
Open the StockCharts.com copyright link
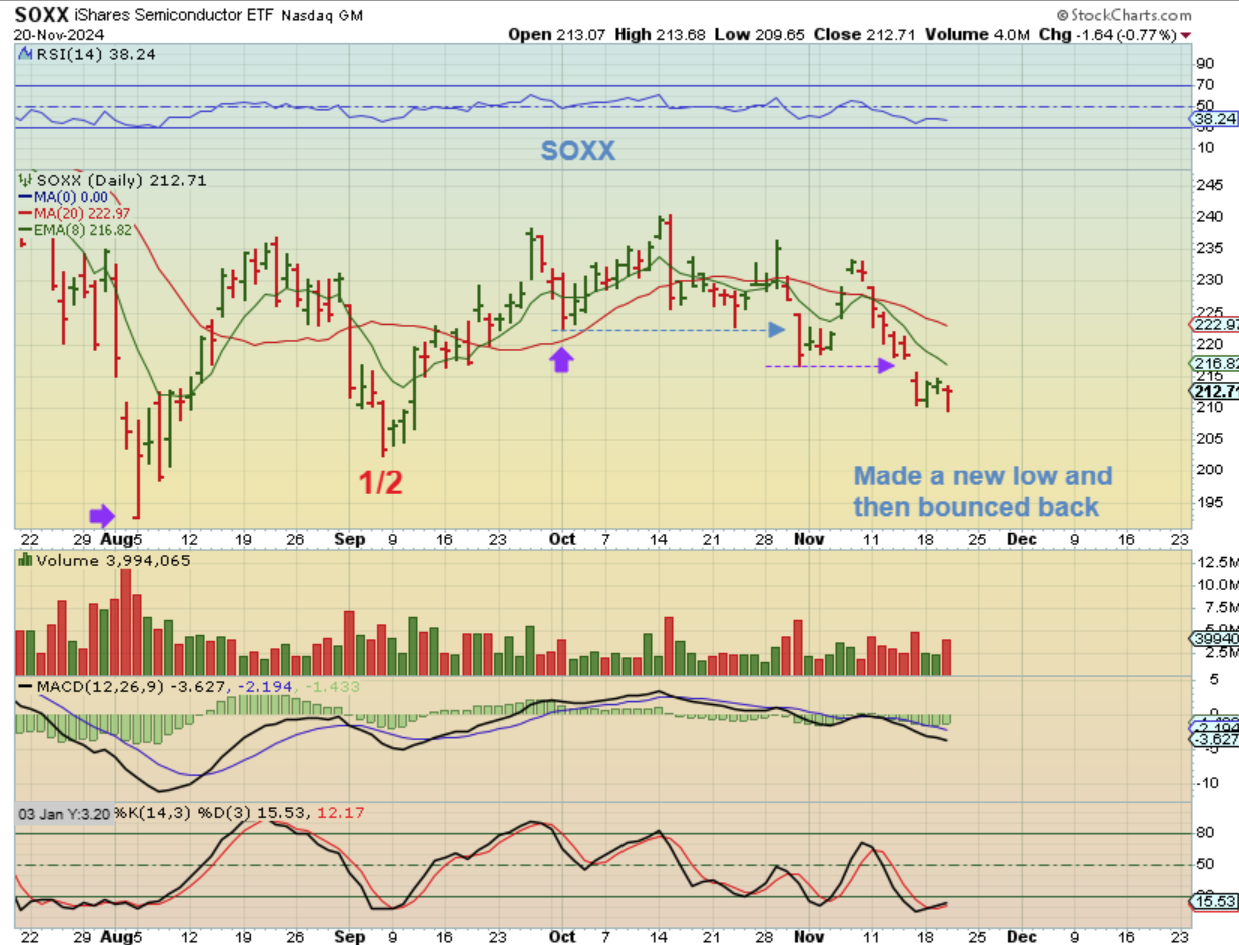tap(1123, 15)
